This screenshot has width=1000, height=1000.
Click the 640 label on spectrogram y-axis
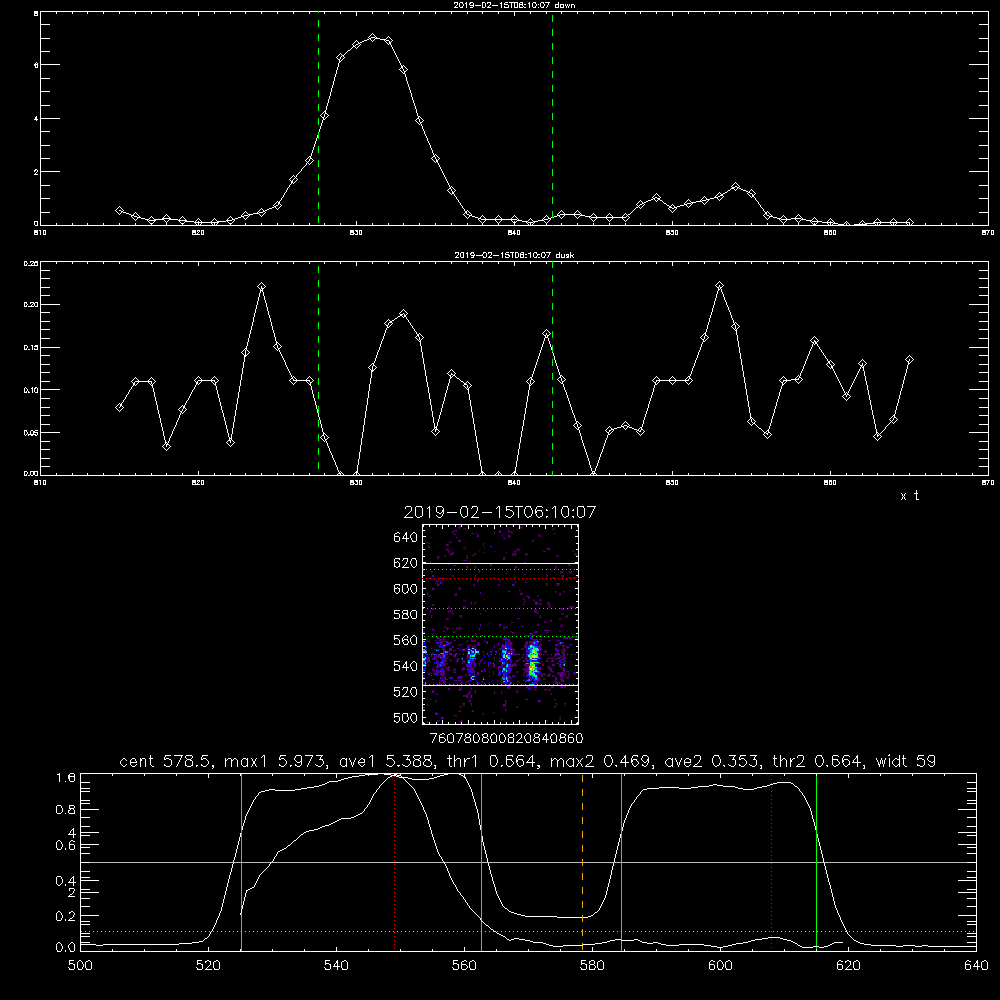[405, 537]
